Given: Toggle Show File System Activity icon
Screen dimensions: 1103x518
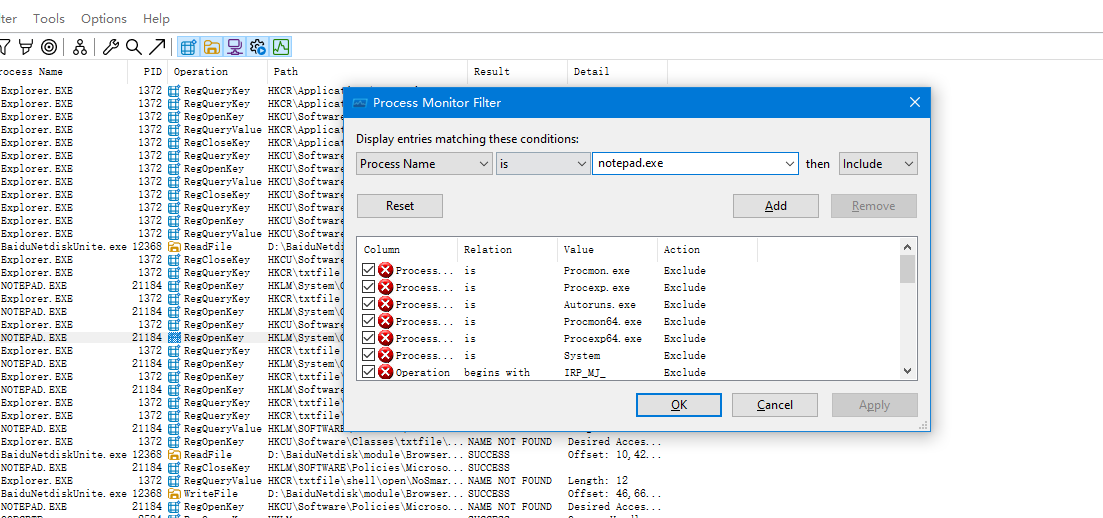Looking at the screenshot, I should coord(211,47).
